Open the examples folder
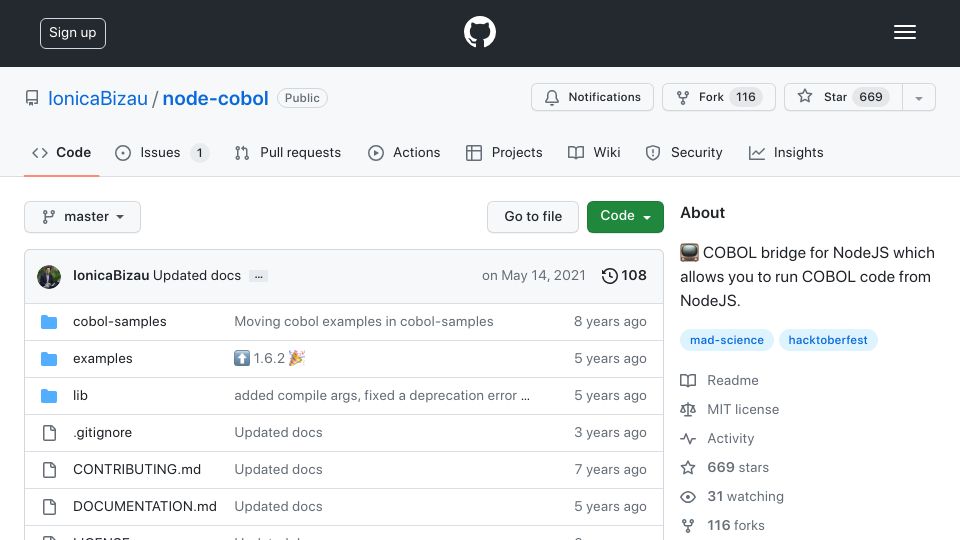Screen dimensions: 960x540 pos(102,358)
